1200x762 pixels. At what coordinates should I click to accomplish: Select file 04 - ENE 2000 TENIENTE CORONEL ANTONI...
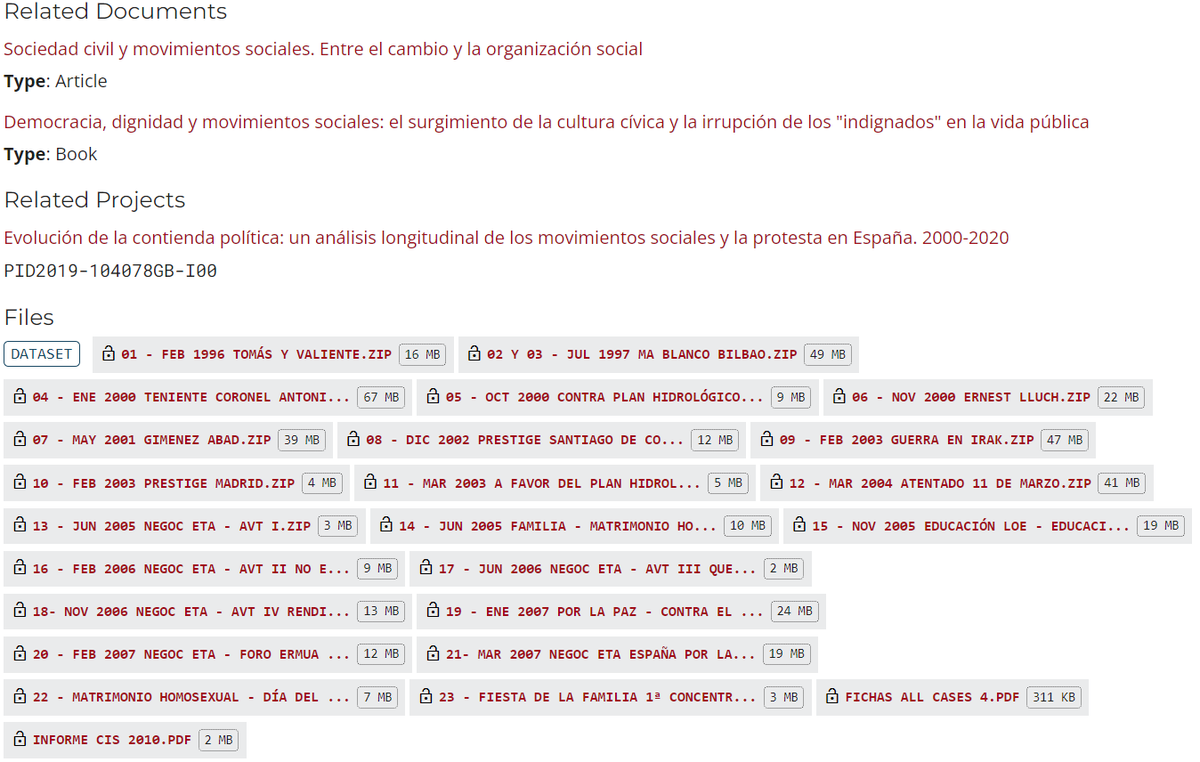tap(180, 396)
